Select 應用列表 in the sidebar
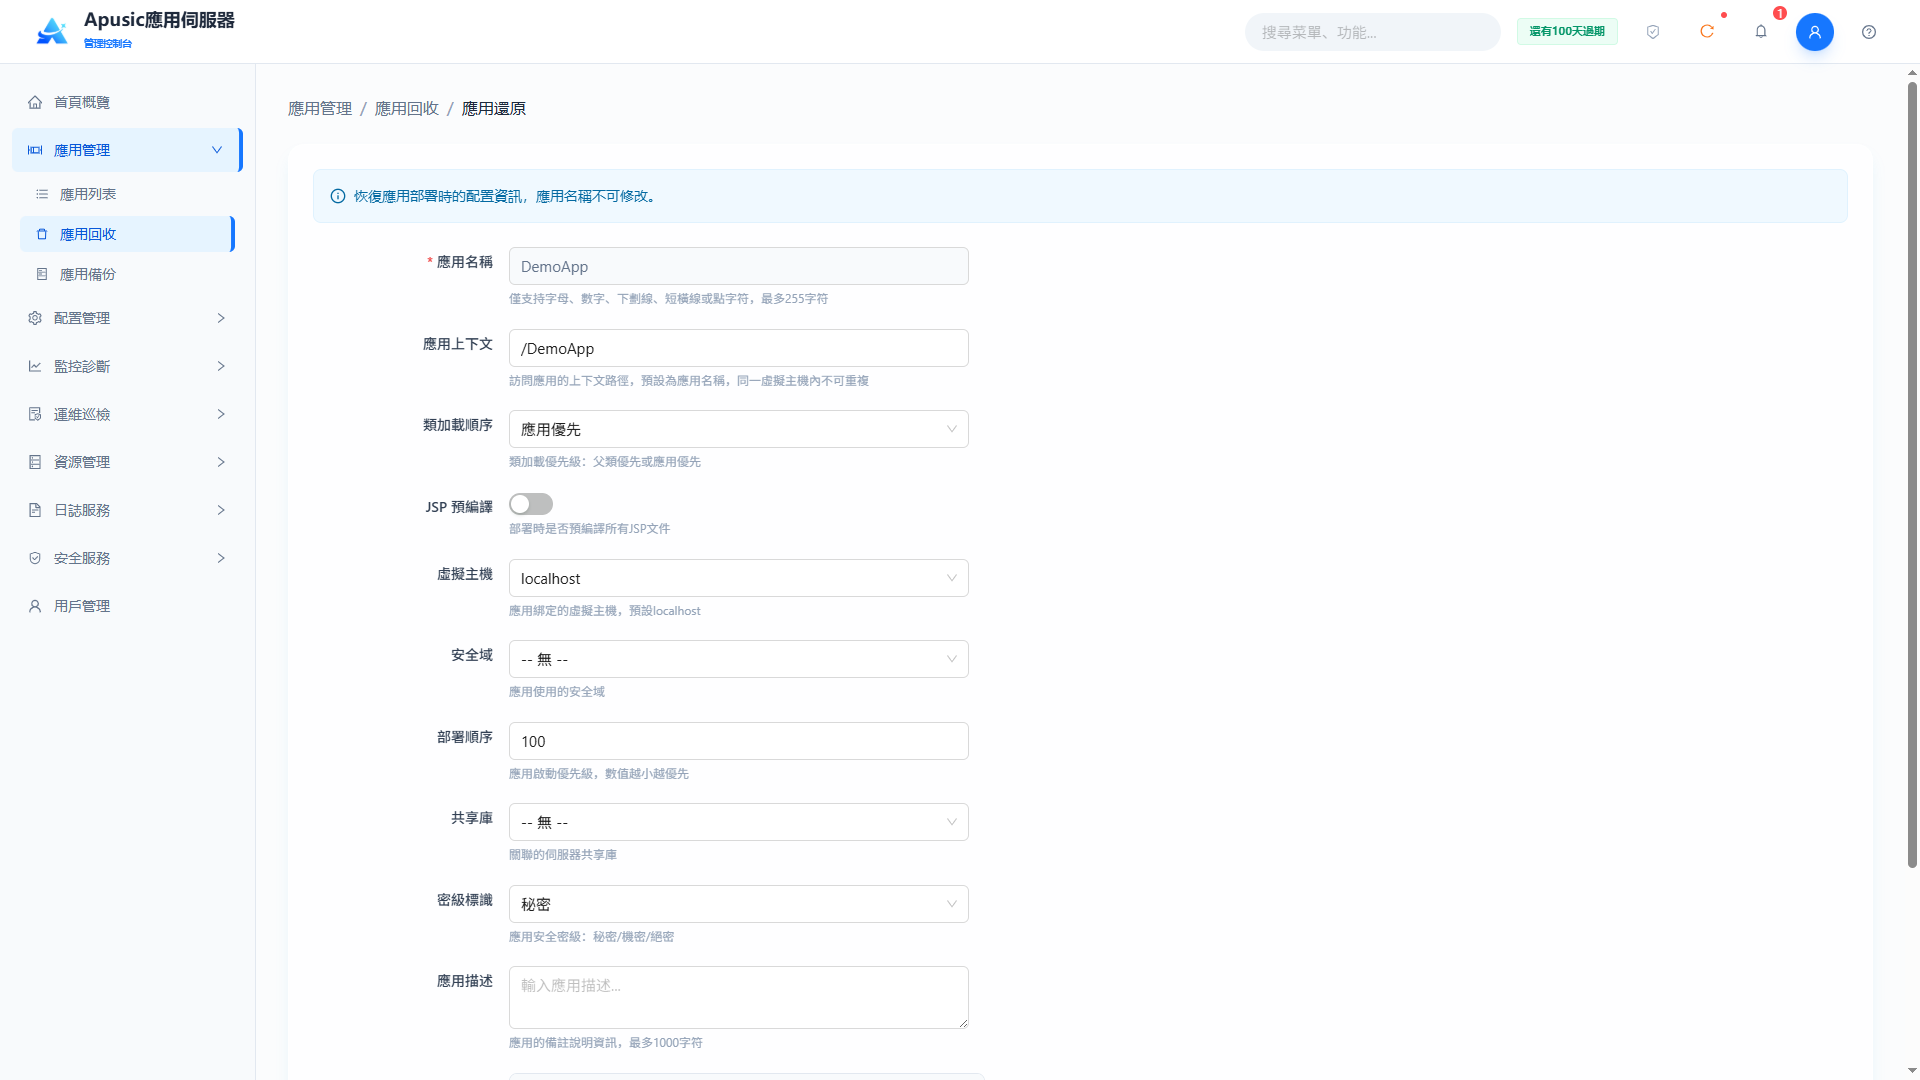The image size is (1920, 1080). click(x=126, y=194)
